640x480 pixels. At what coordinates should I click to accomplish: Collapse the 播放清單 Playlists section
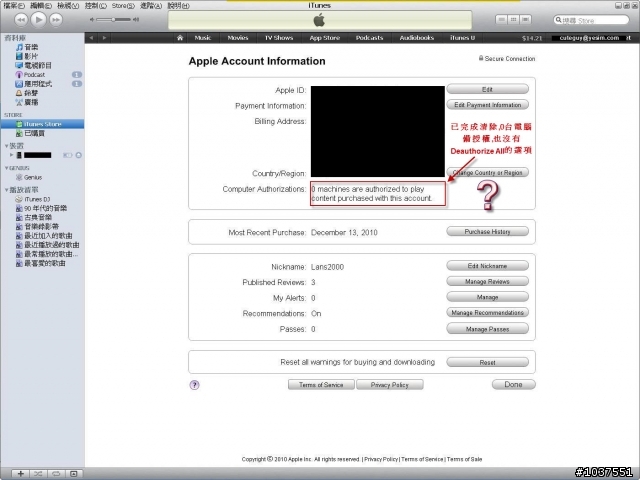pos(7,190)
